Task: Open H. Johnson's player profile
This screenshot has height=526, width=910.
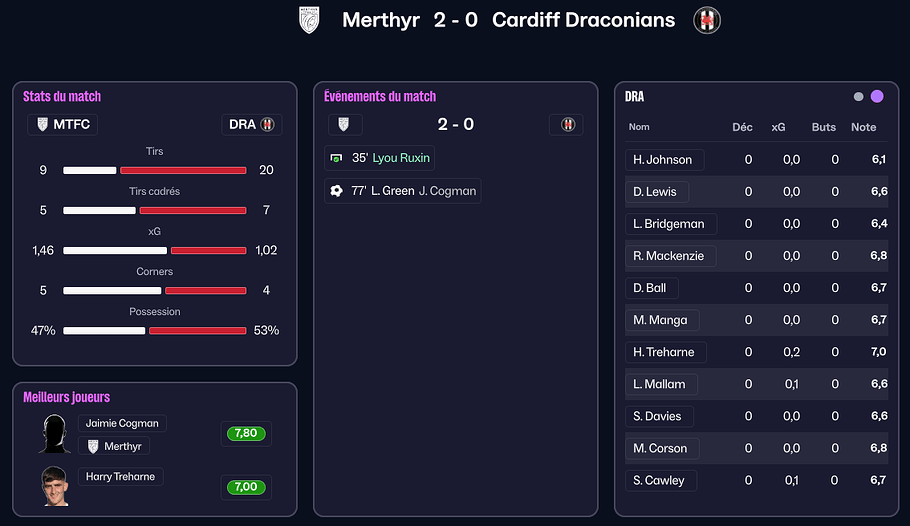Action: [x=662, y=159]
